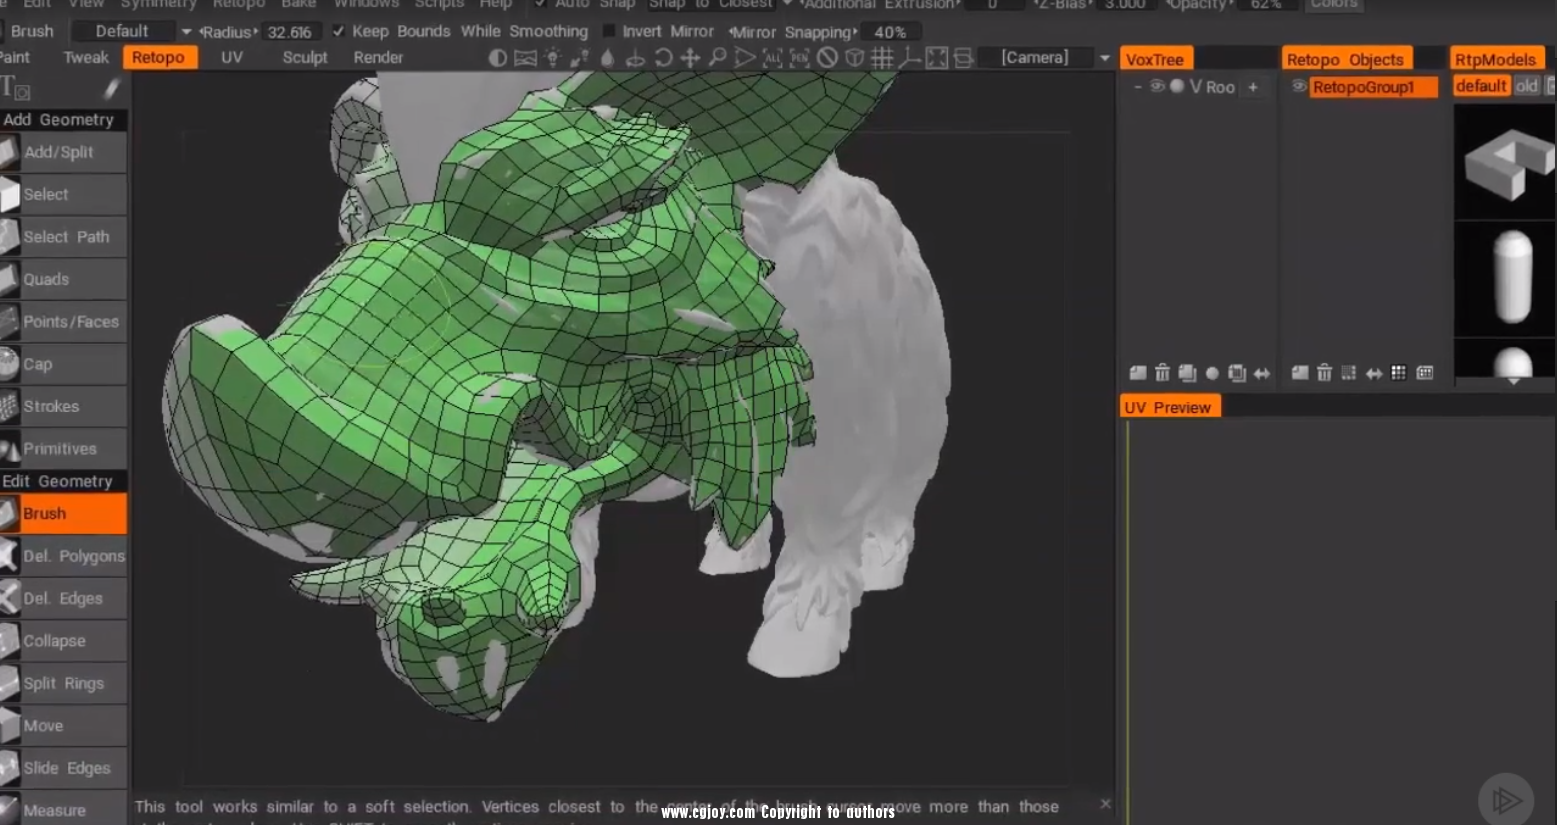The width and height of the screenshot is (1557, 825).
Task: Activate the Select tool in Add Geometry
Action: [63, 194]
